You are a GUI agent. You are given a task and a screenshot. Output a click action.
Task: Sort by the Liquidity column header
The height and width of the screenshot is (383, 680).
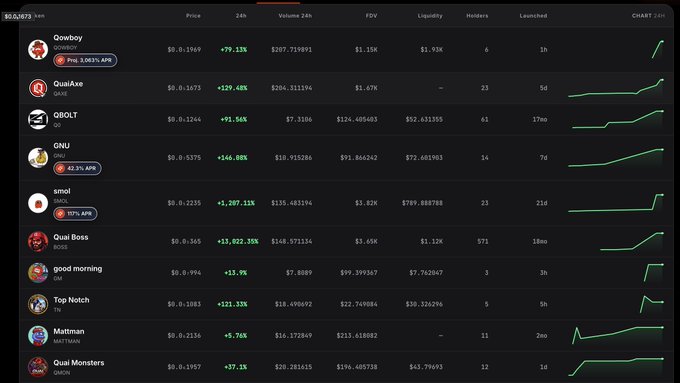click(x=430, y=16)
